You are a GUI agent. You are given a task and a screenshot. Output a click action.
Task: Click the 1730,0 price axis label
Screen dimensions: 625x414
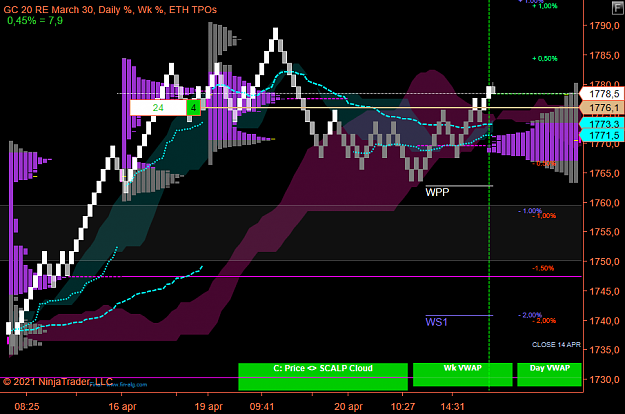pyautogui.click(x=604, y=379)
